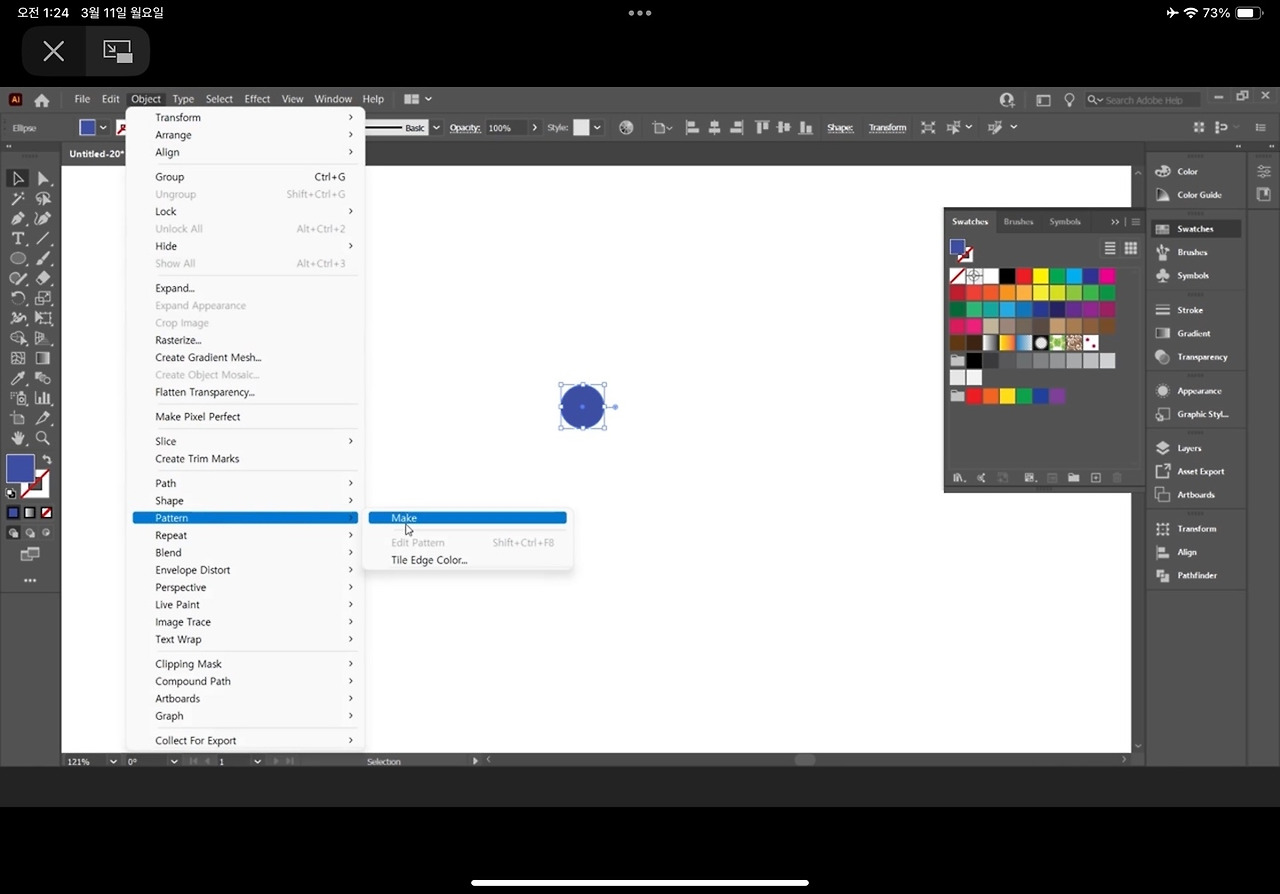This screenshot has height=894, width=1280.
Task: Expand the Swatches panel tab overflow
Action: (1115, 222)
